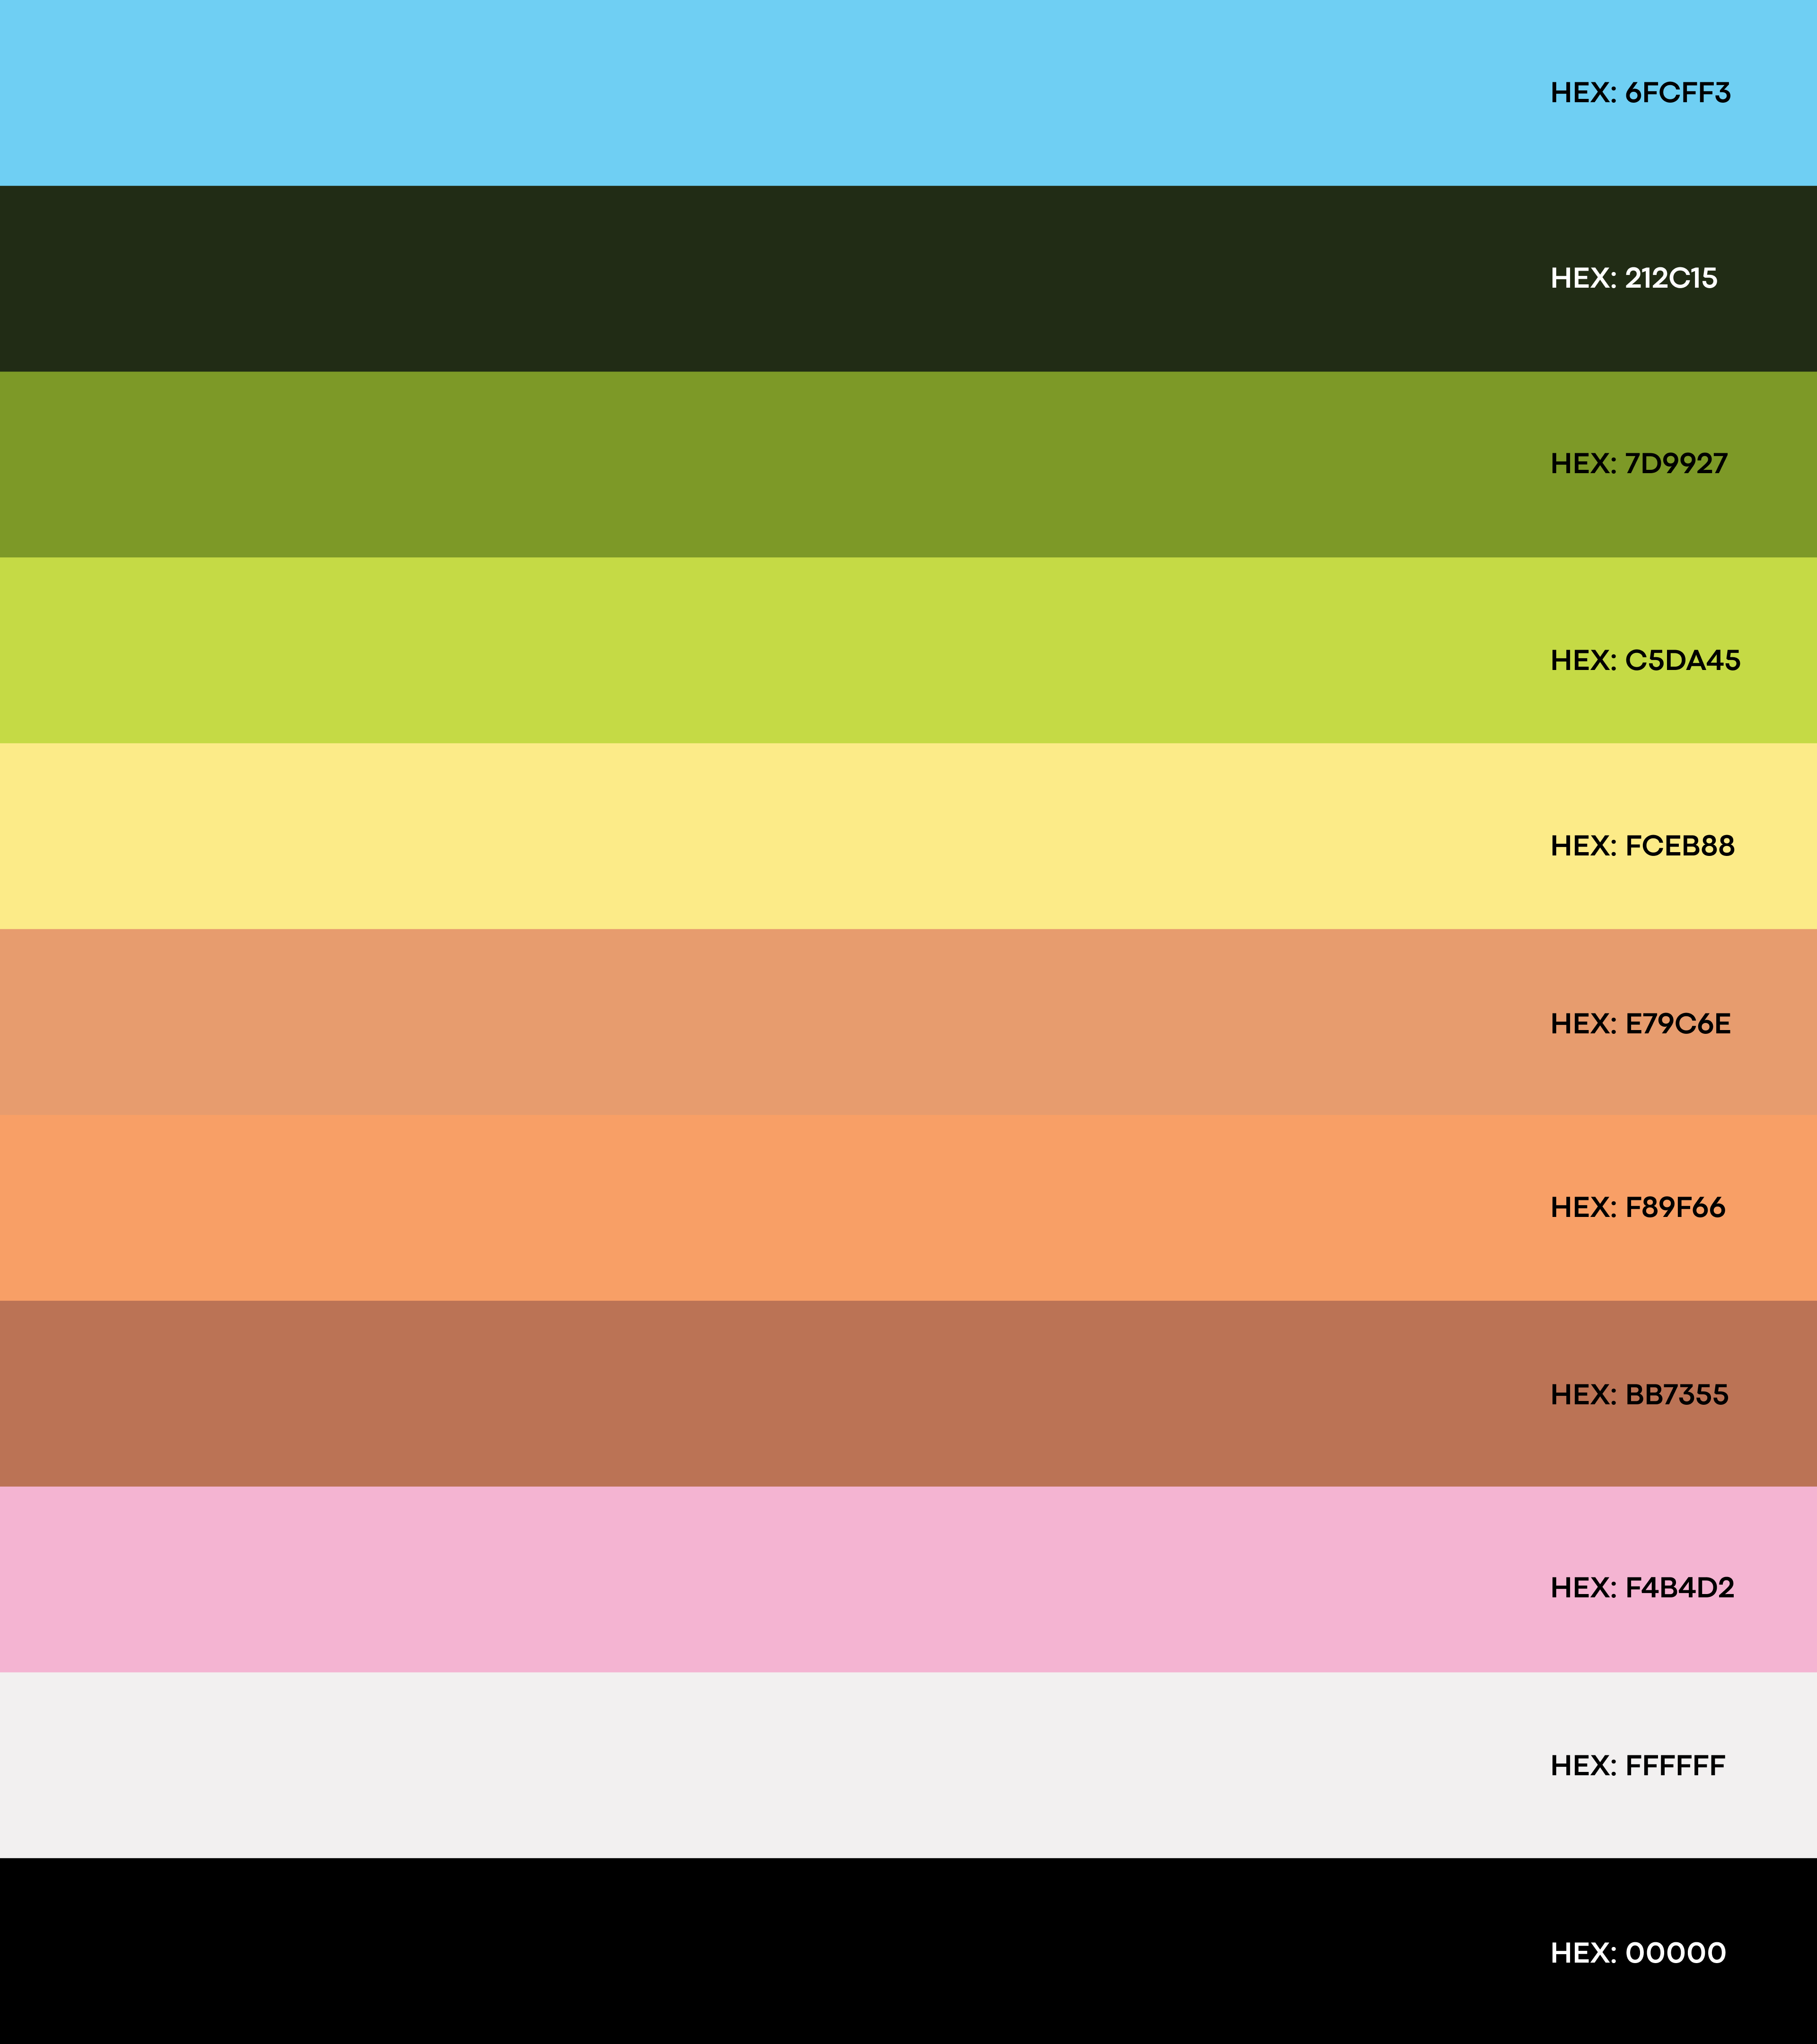Click the 'HEX: BB7355' text label

click(x=1639, y=1395)
